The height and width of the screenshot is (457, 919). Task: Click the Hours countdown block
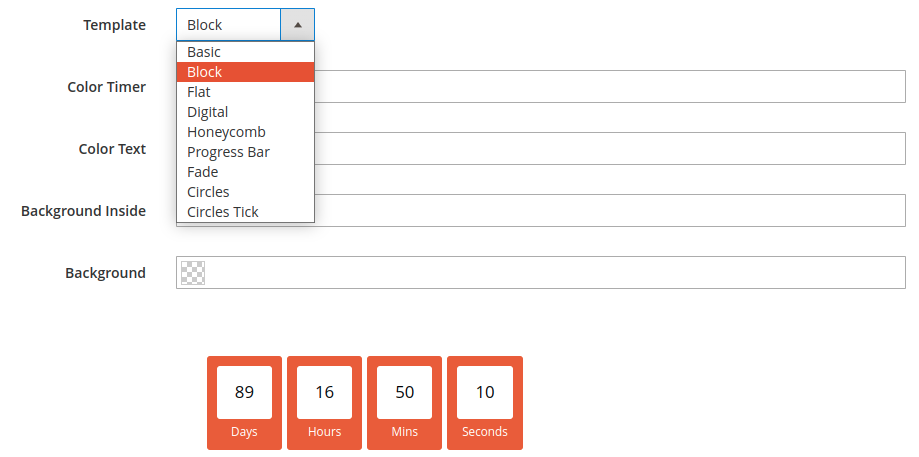point(324,403)
